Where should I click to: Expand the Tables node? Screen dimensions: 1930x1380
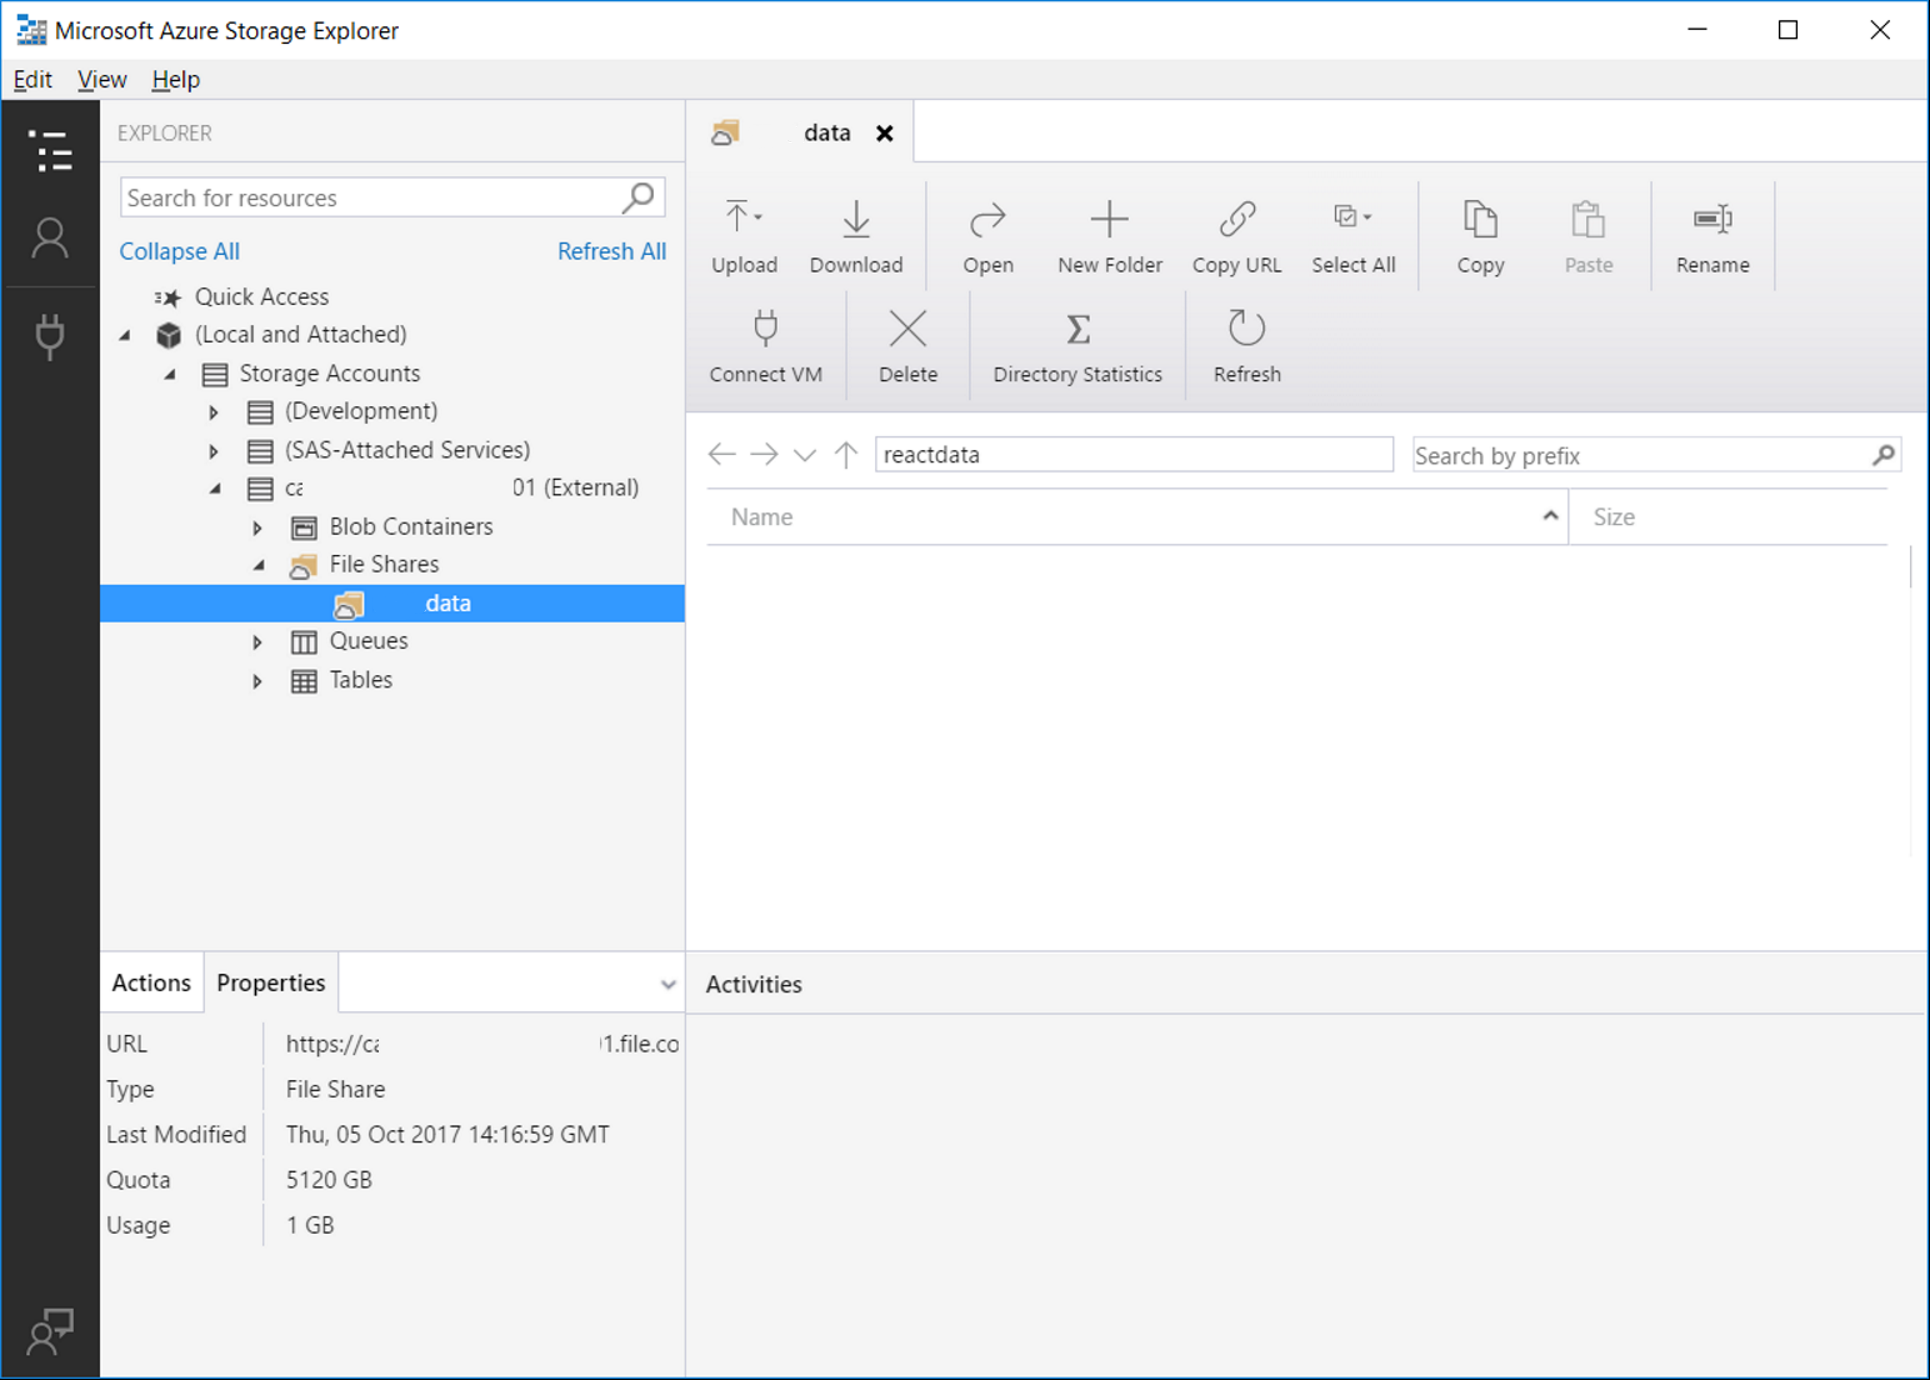pyautogui.click(x=257, y=681)
